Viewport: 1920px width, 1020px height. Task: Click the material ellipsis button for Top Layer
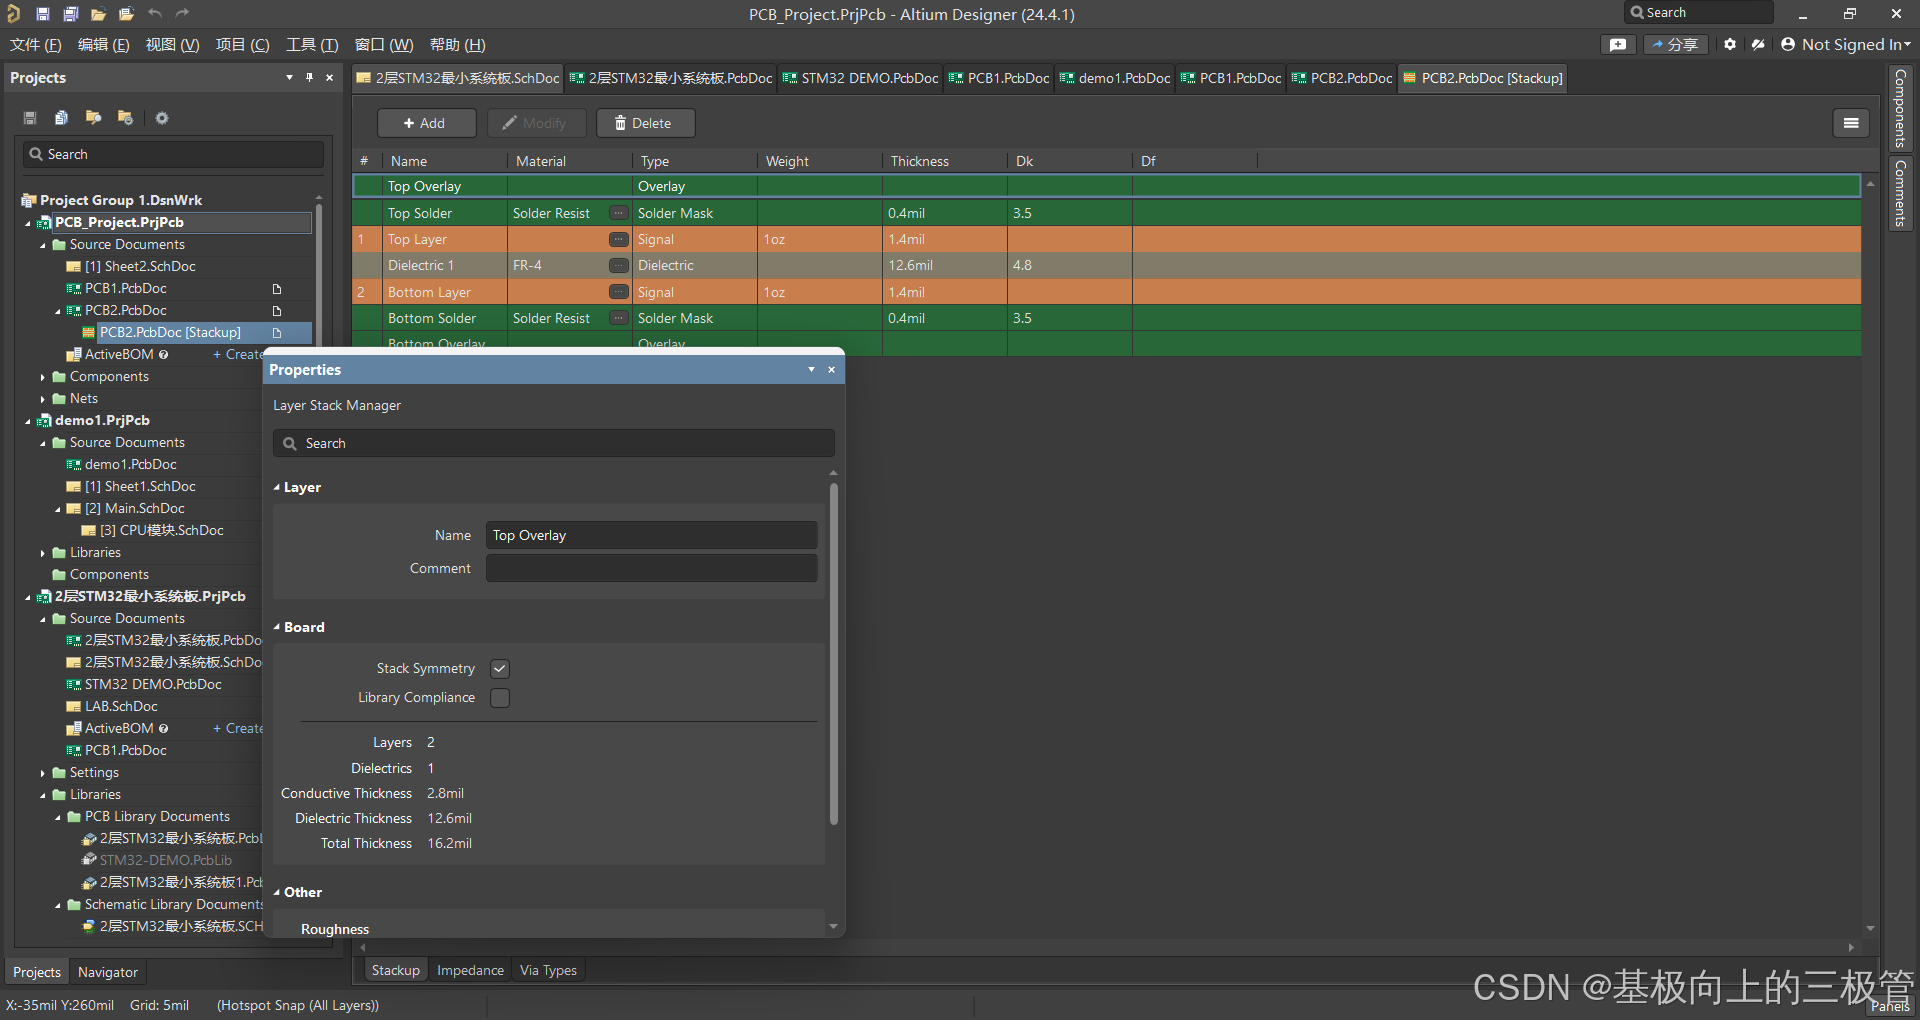tap(619, 239)
